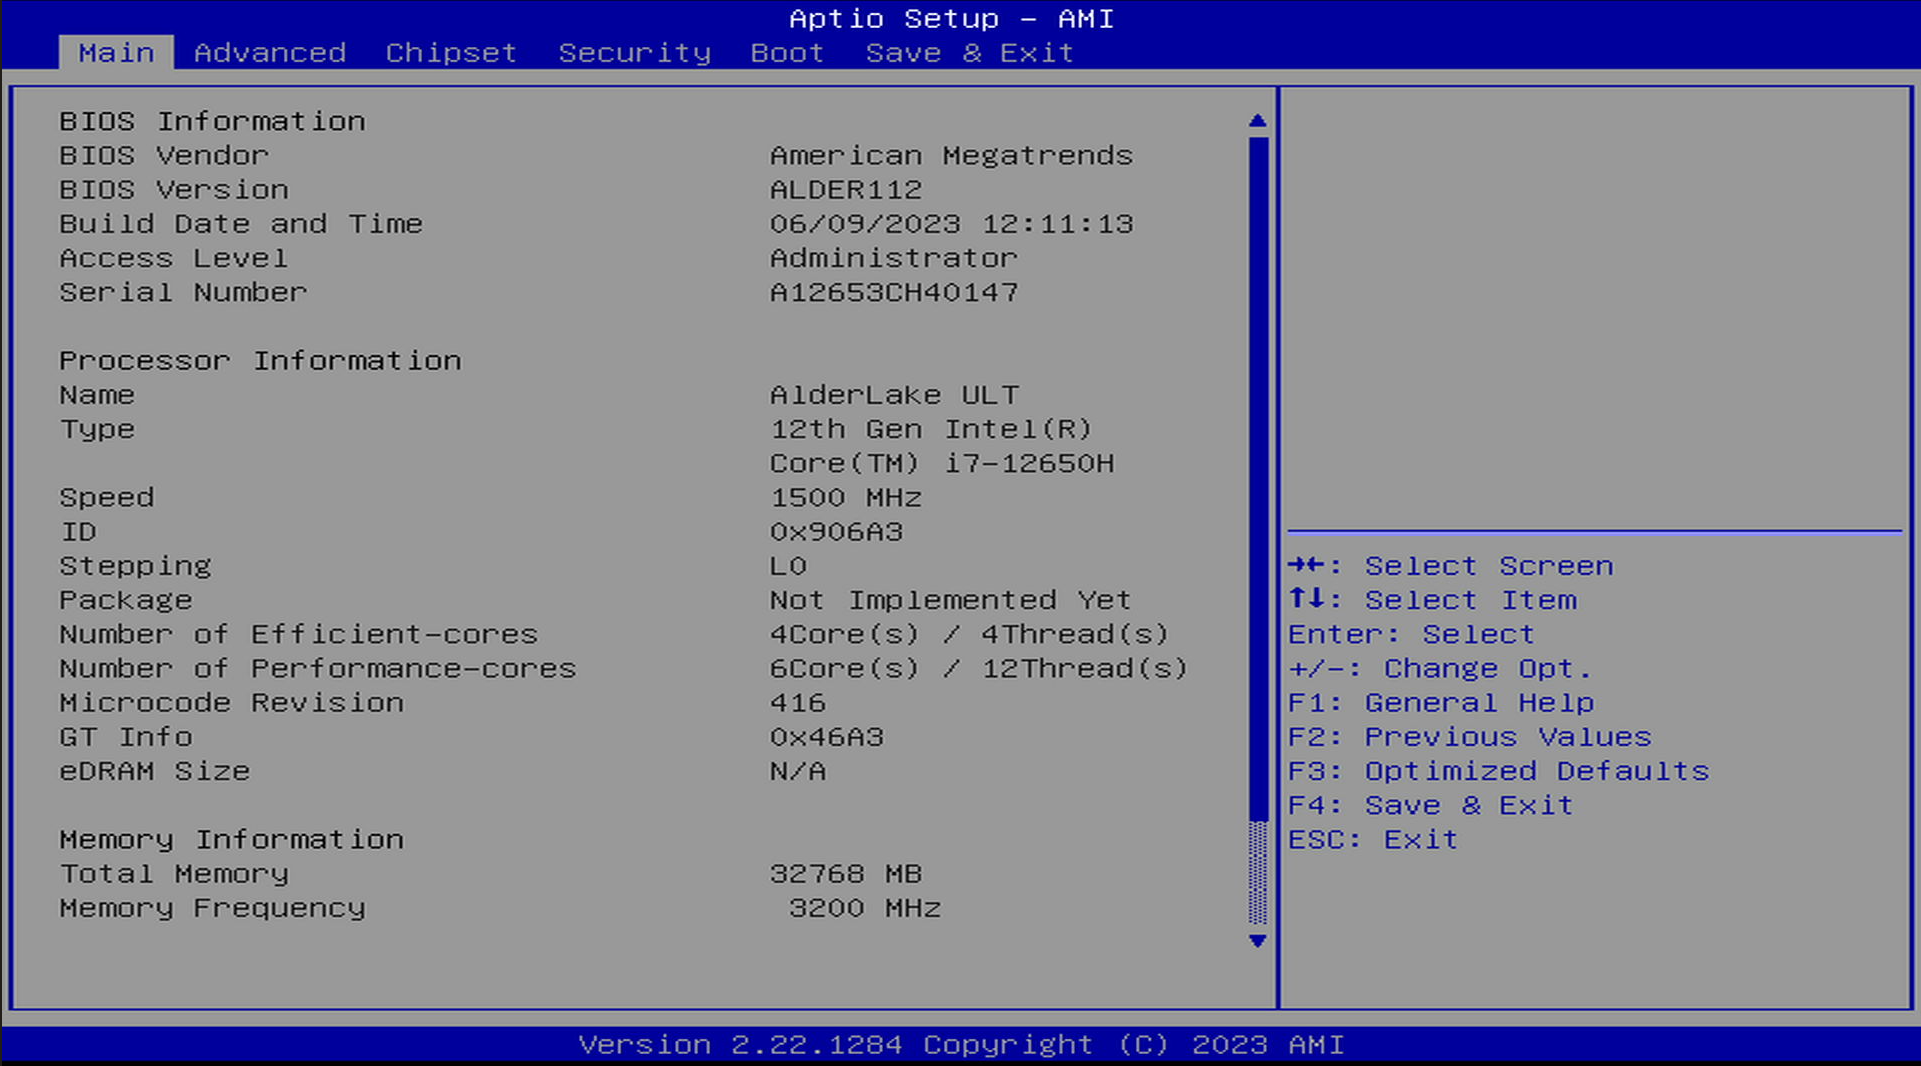Click the 416 microcode value
1921x1066 pixels.
798,702
